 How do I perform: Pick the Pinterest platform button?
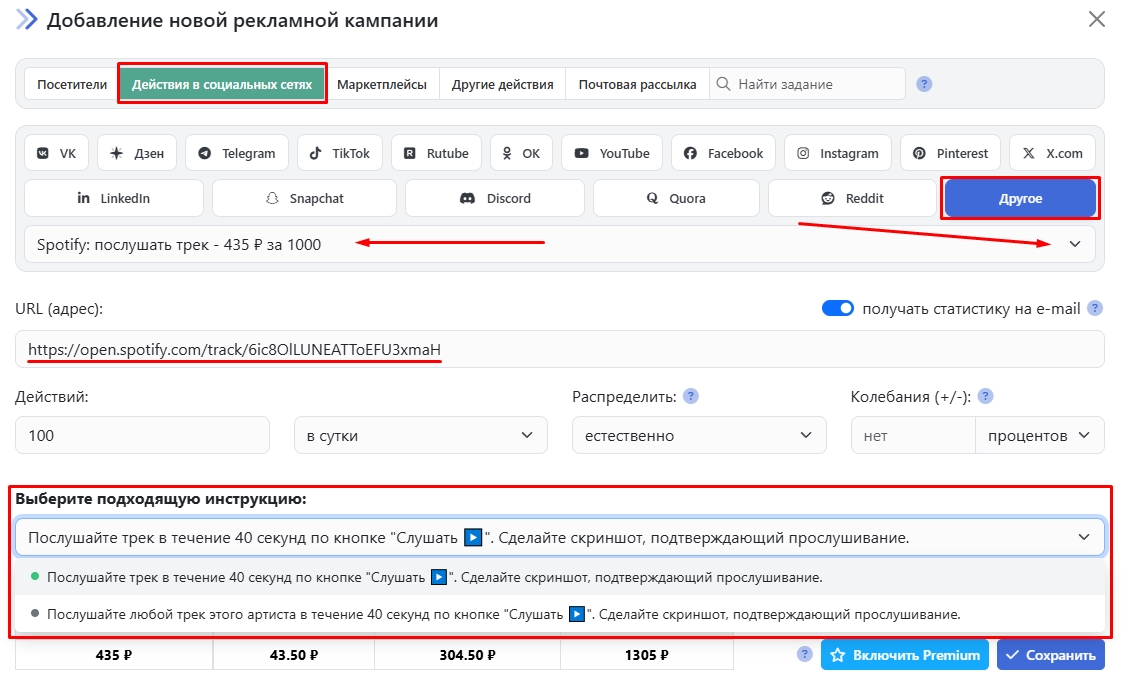point(950,153)
